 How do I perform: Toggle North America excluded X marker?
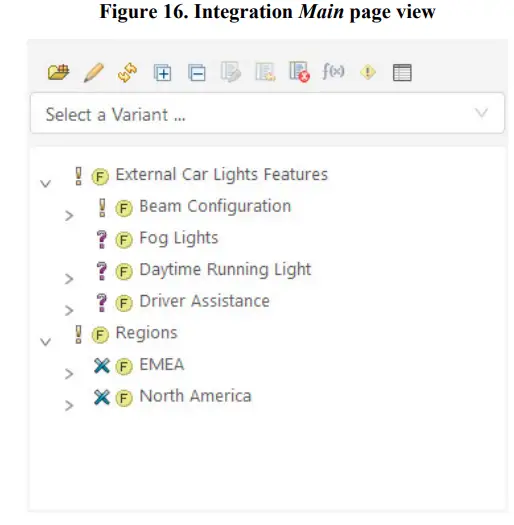pyautogui.click(x=102, y=397)
